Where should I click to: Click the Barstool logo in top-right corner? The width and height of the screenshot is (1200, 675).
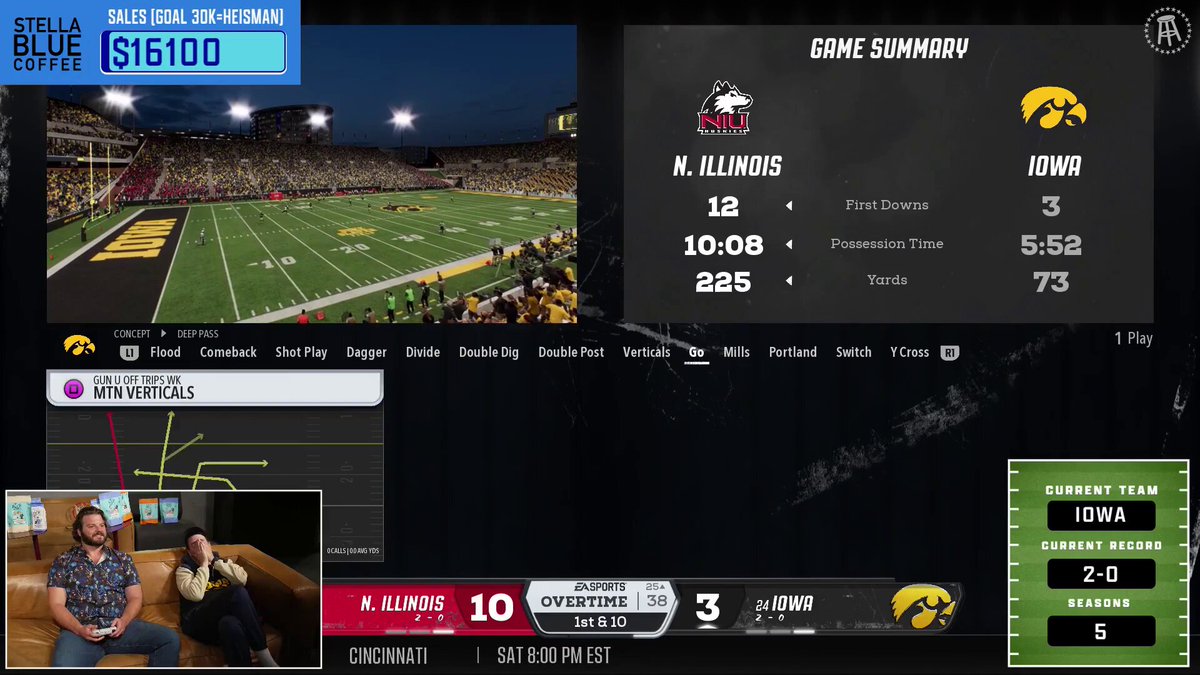coord(1166,31)
